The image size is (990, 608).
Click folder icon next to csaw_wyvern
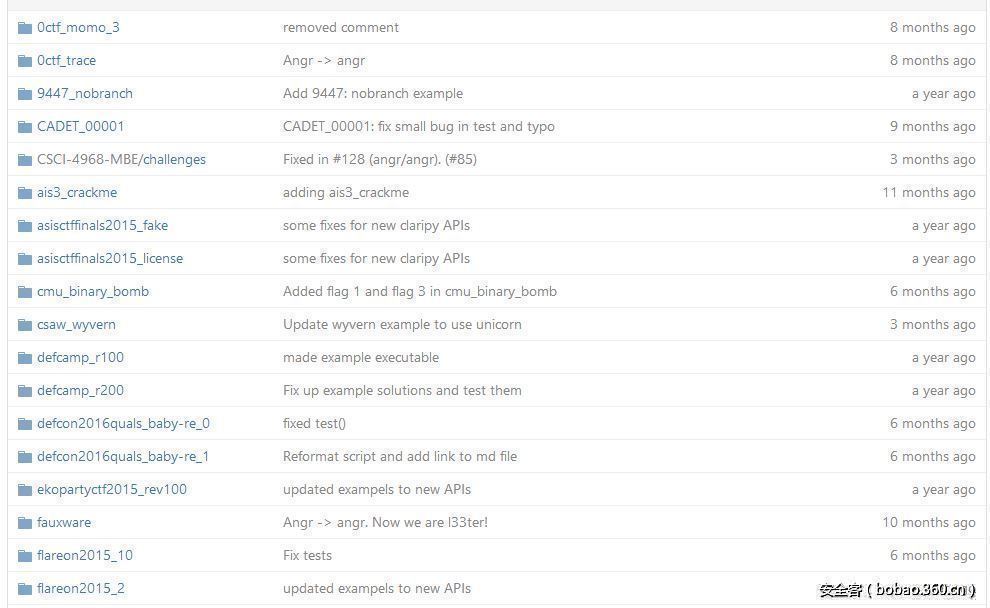click(x=25, y=325)
